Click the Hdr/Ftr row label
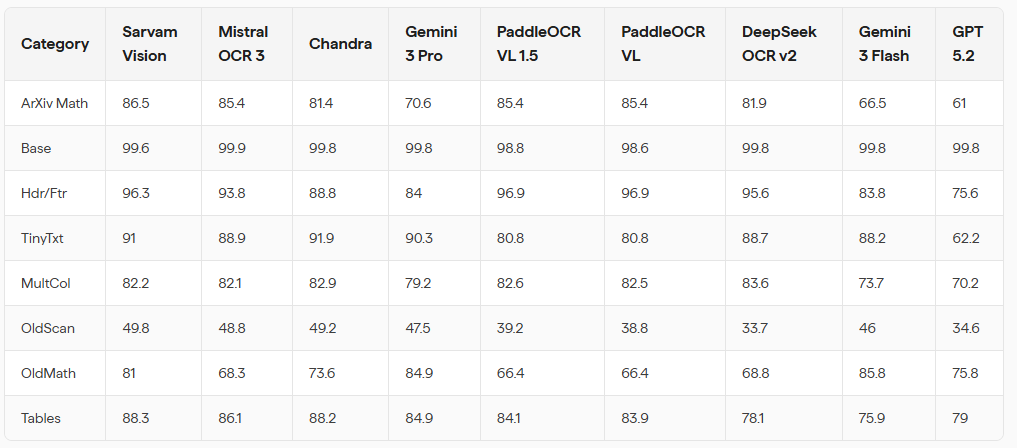This screenshot has width=1017, height=448. (42, 193)
